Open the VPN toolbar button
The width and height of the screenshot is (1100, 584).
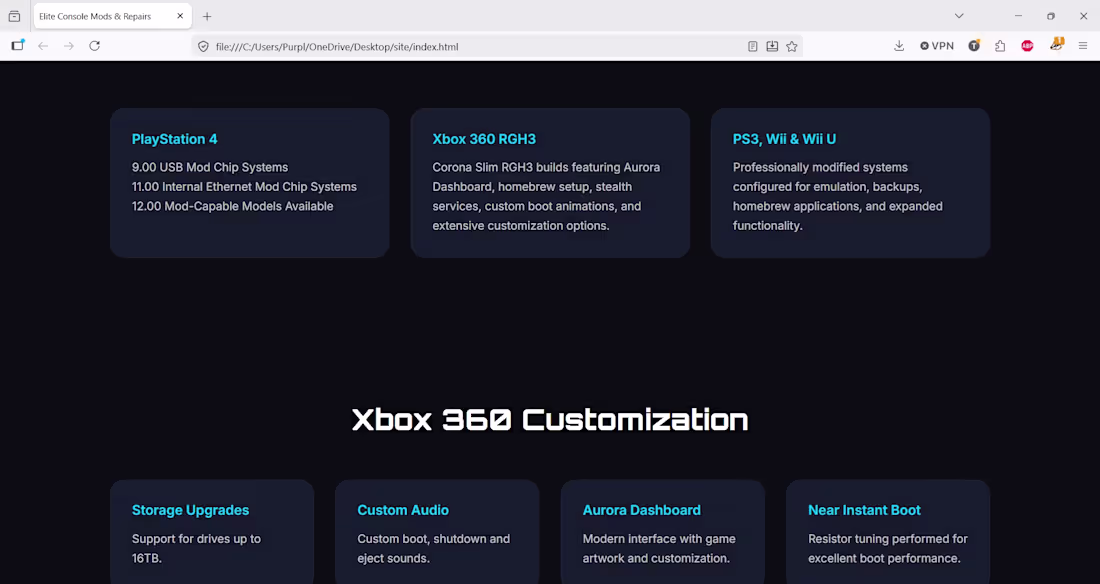coord(937,46)
